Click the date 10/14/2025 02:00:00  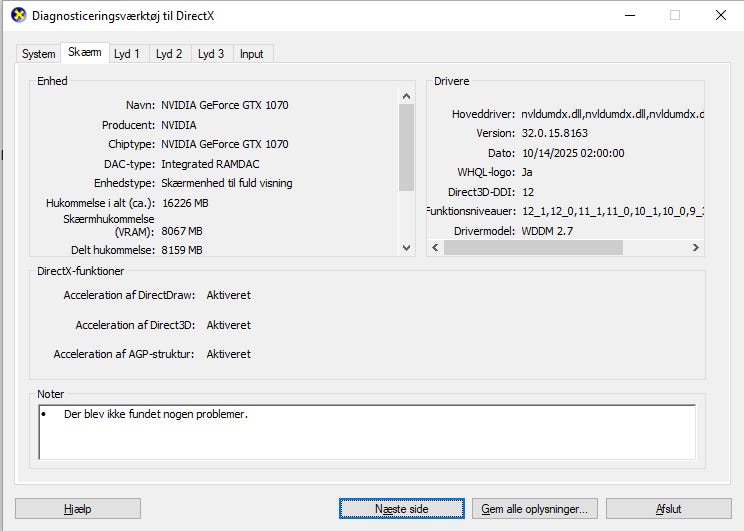[573, 153]
